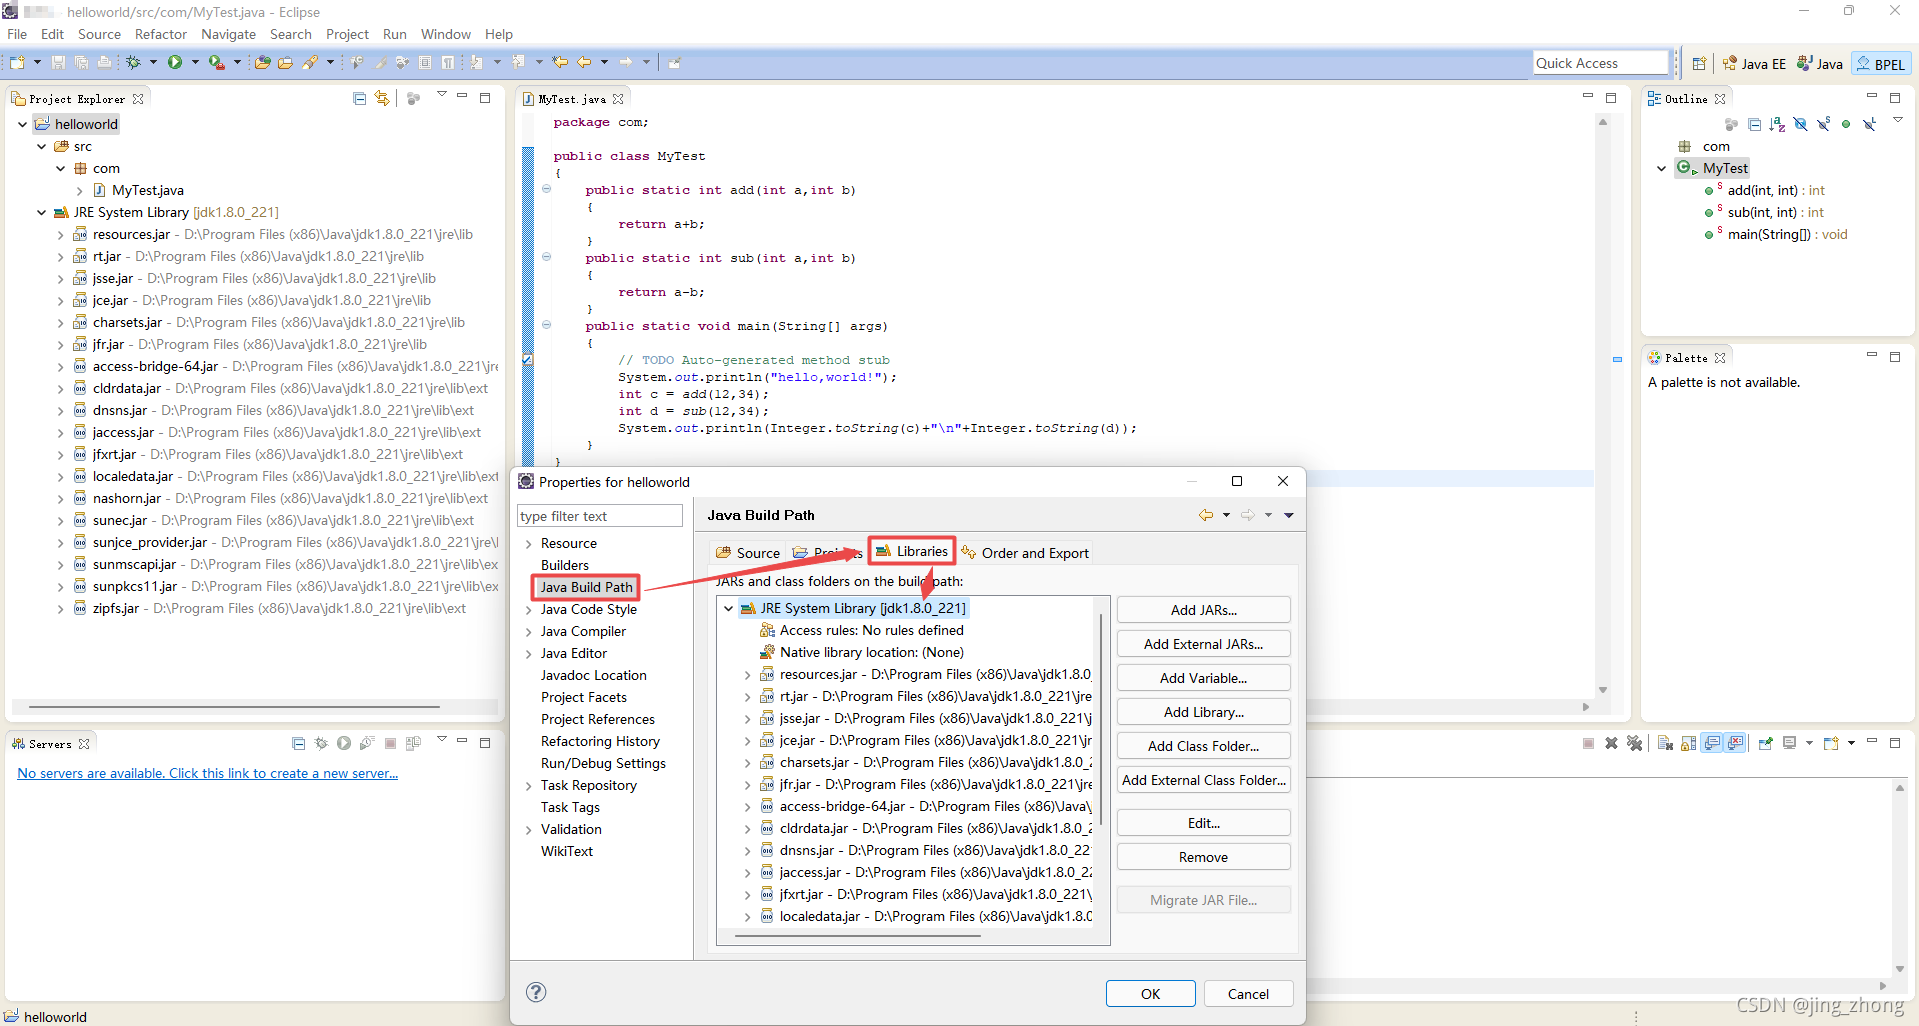Open the Source menu
Screen dimensions: 1919x1026
coord(99,34)
